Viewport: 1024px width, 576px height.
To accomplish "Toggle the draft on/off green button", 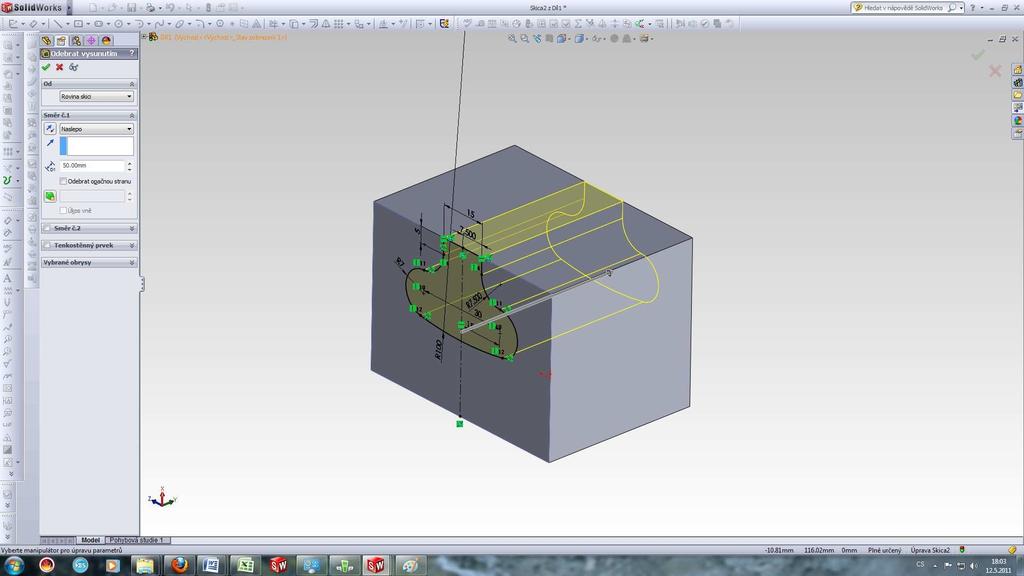I will 50,196.
